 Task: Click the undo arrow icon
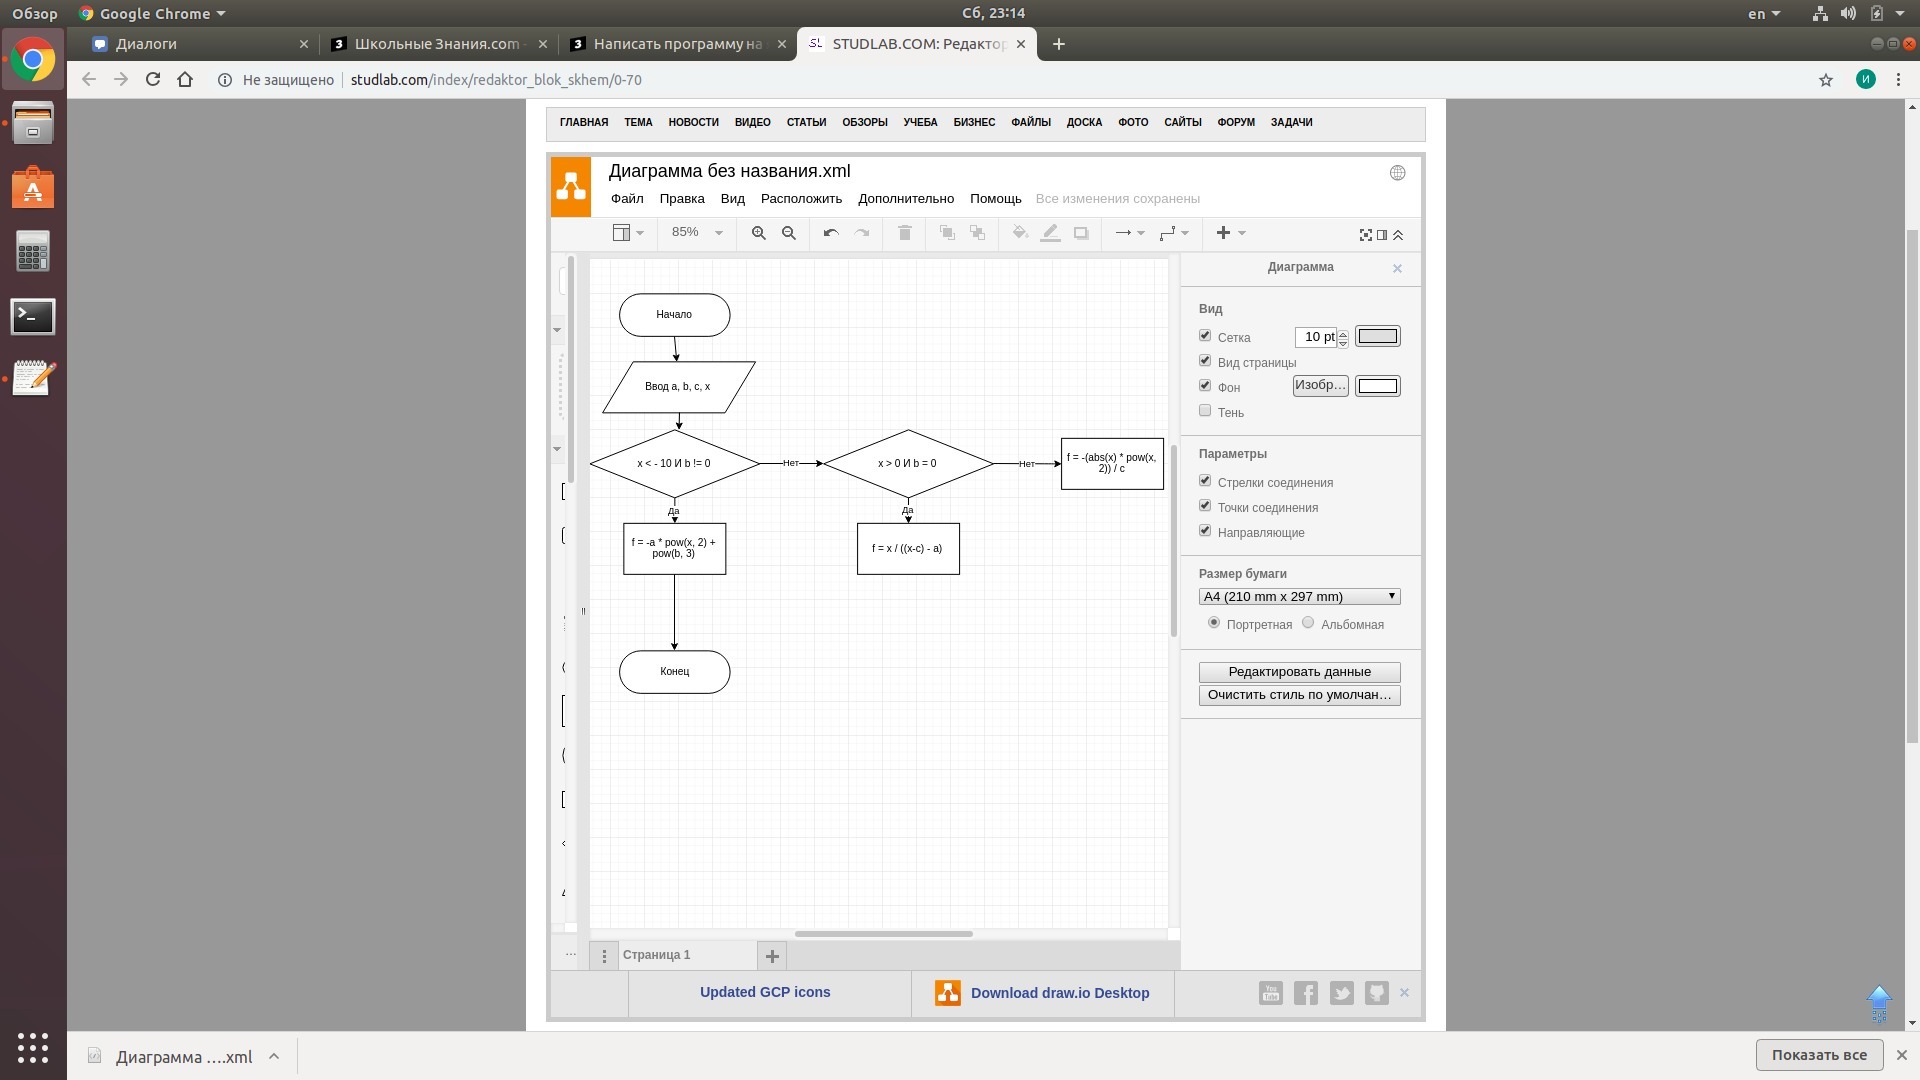point(830,233)
